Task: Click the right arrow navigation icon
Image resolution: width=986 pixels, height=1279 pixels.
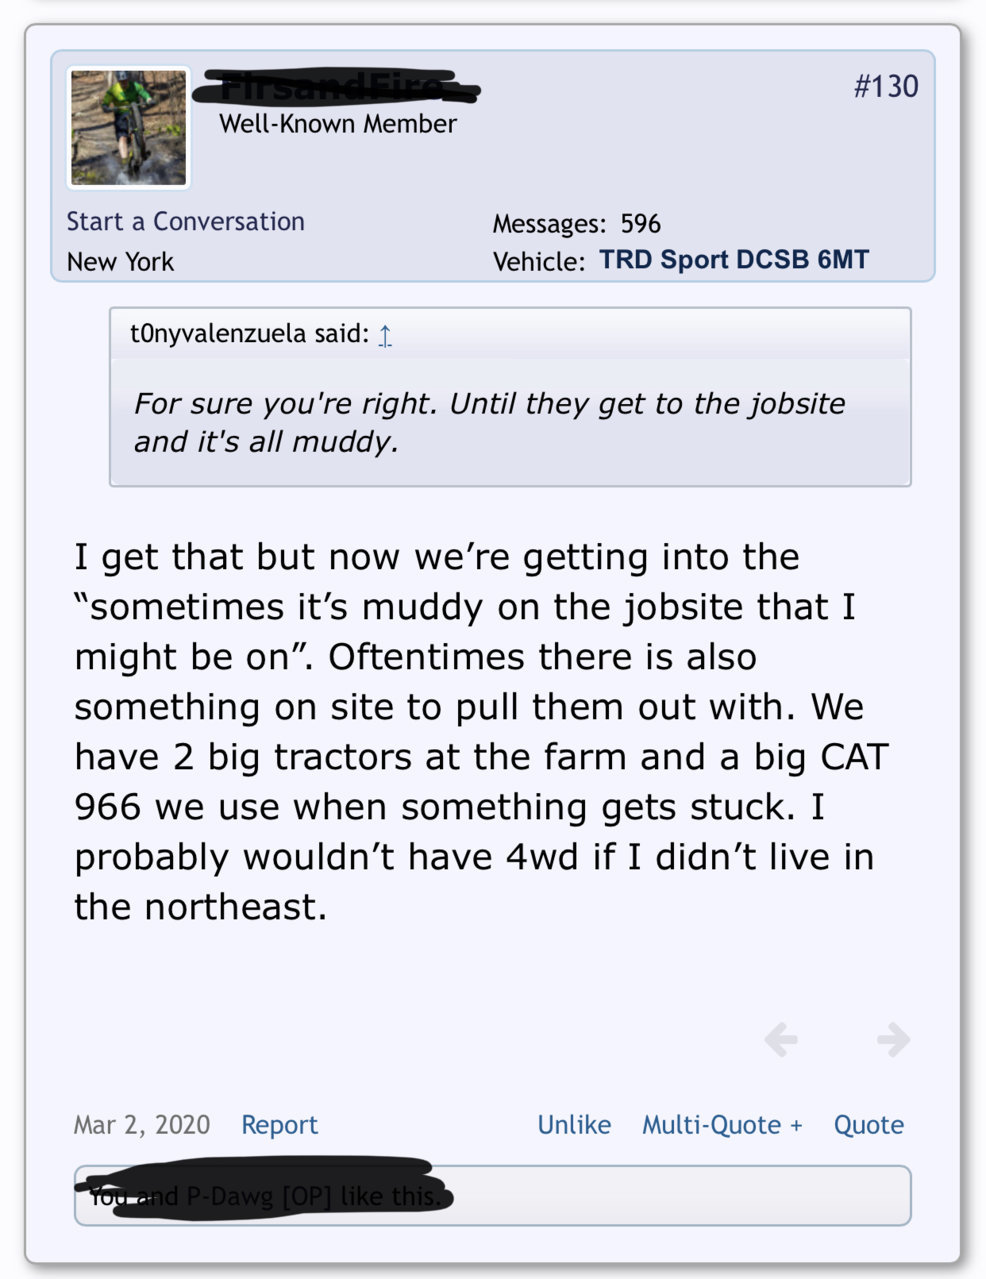Action: point(893,1040)
